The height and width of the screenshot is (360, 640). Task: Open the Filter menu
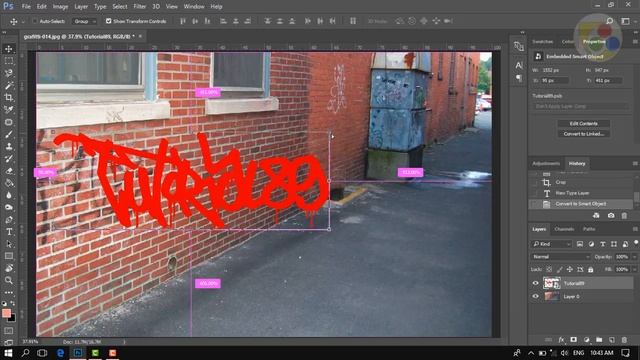[x=140, y=7]
